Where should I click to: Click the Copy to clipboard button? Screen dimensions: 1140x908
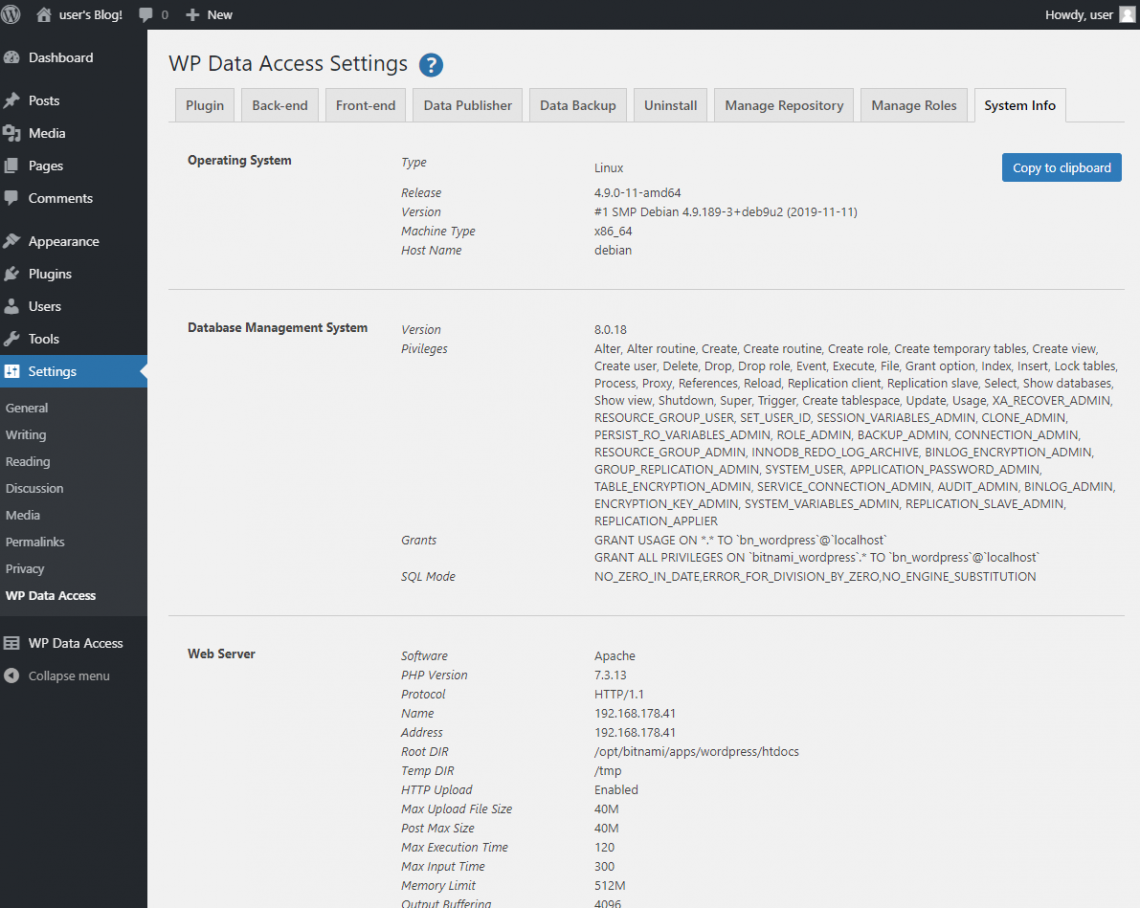[1061, 167]
